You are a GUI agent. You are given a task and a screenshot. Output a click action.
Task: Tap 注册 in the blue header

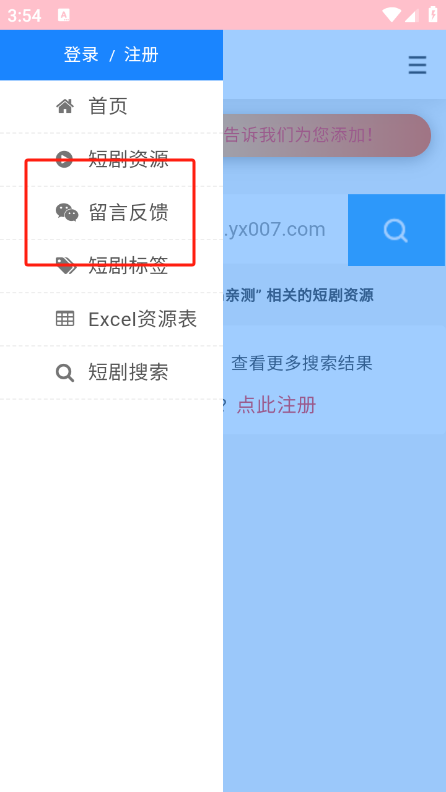(141, 55)
